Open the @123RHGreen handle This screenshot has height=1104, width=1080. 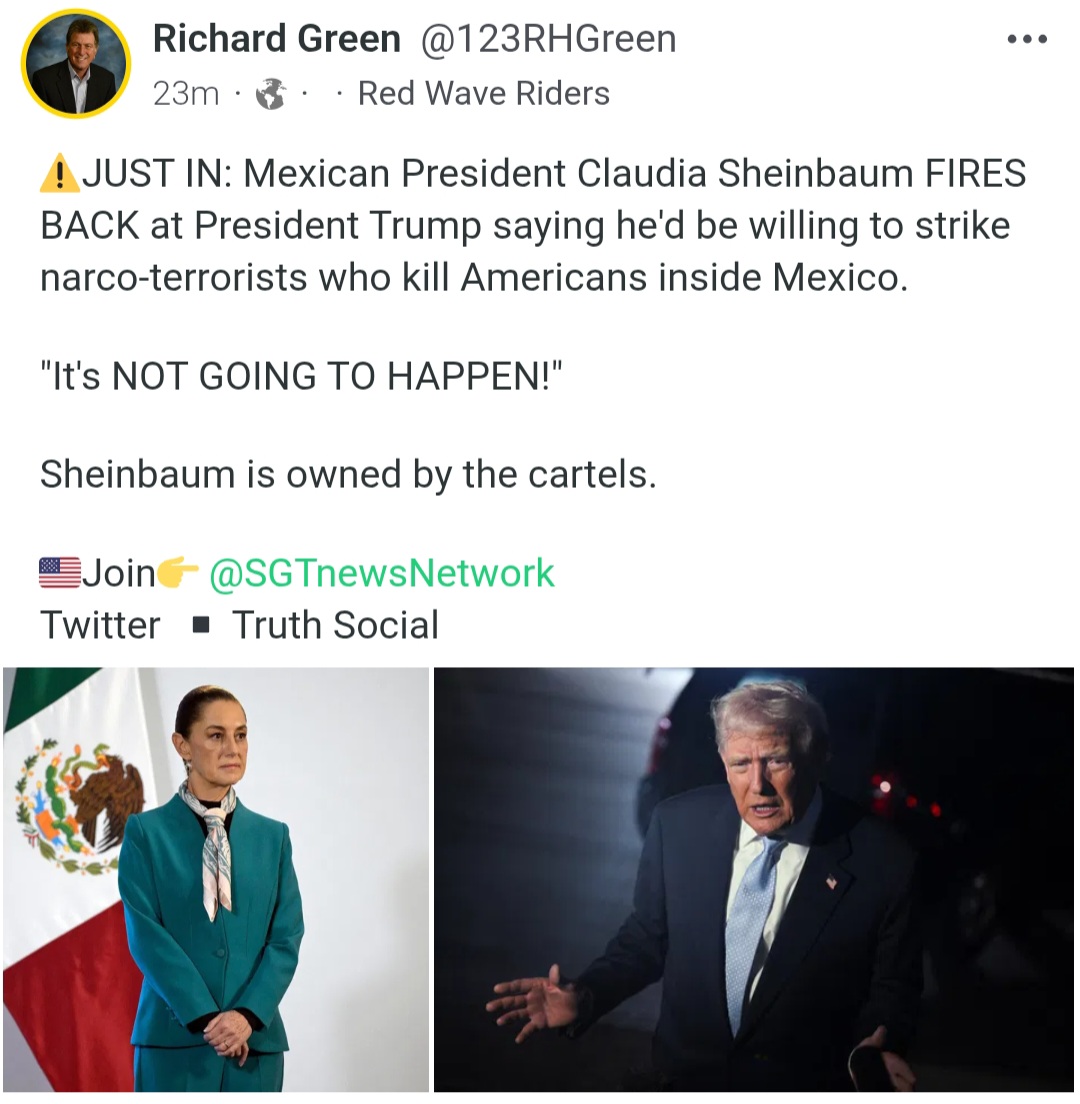point(548,39)
